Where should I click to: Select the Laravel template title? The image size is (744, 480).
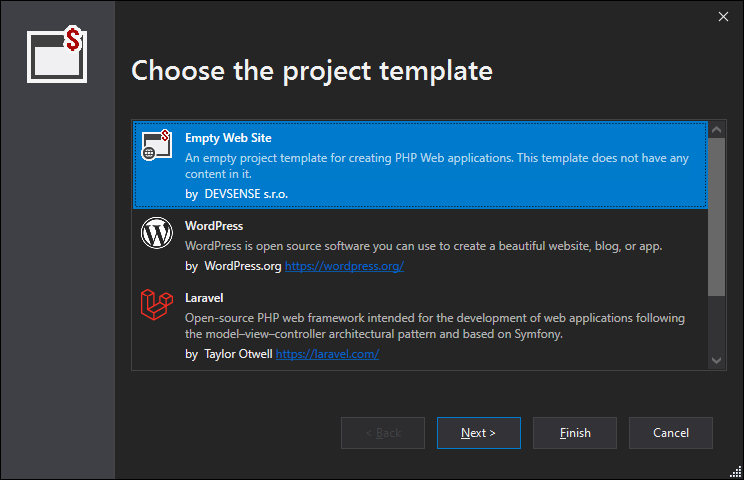204,298
